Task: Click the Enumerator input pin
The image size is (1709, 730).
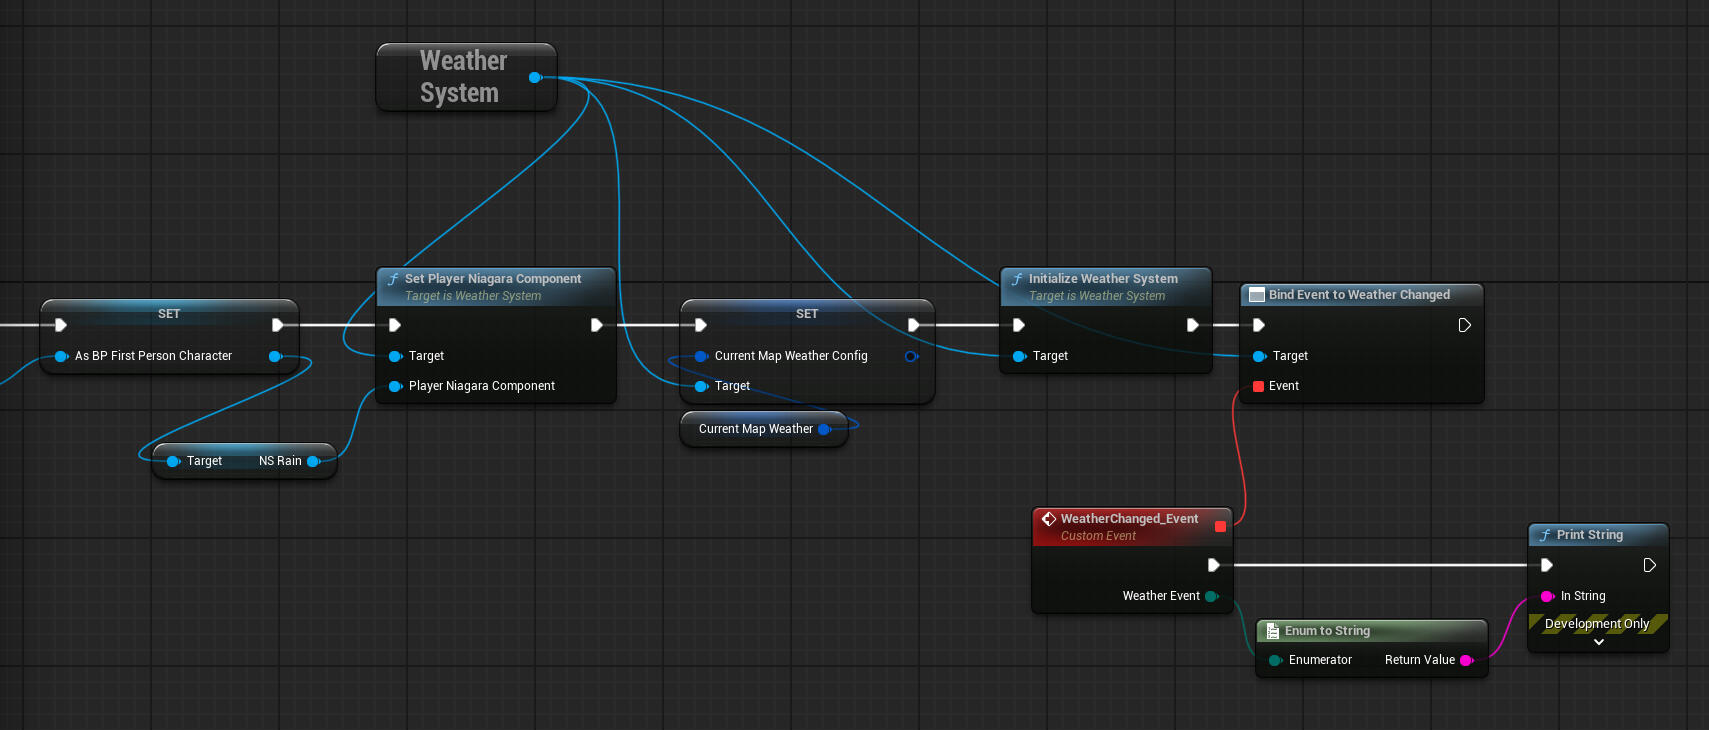Action: click(1275, 660)
